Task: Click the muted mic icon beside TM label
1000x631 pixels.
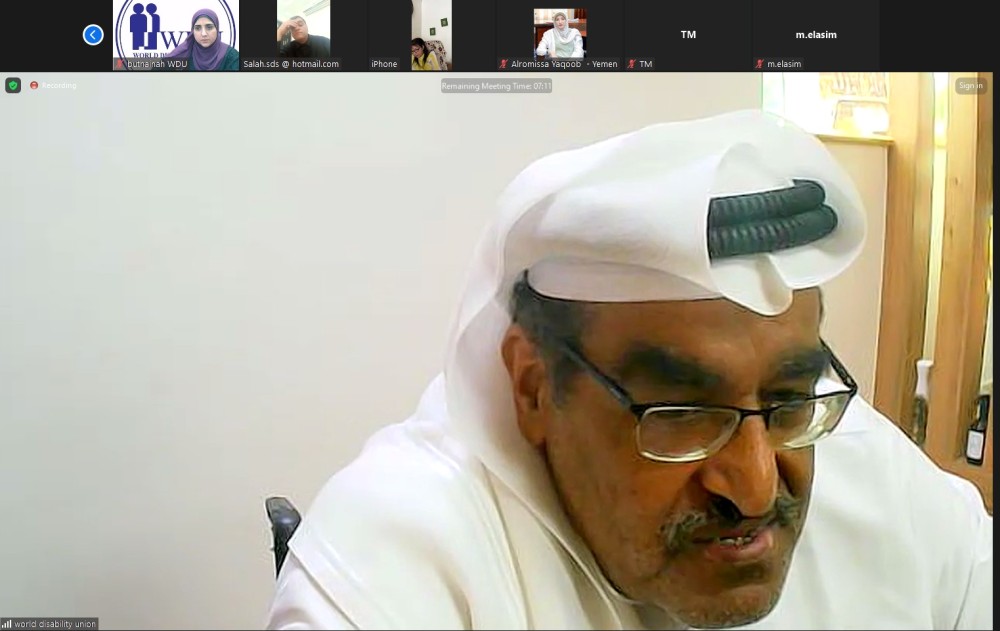Action: point(631,64)
